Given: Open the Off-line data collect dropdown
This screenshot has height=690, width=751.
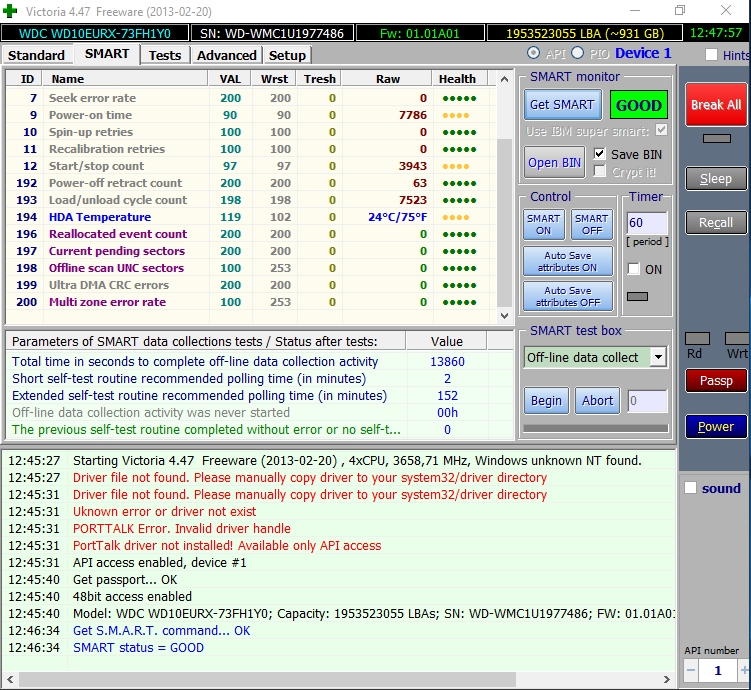Looking at the screenshot, I should coord(657,357).
